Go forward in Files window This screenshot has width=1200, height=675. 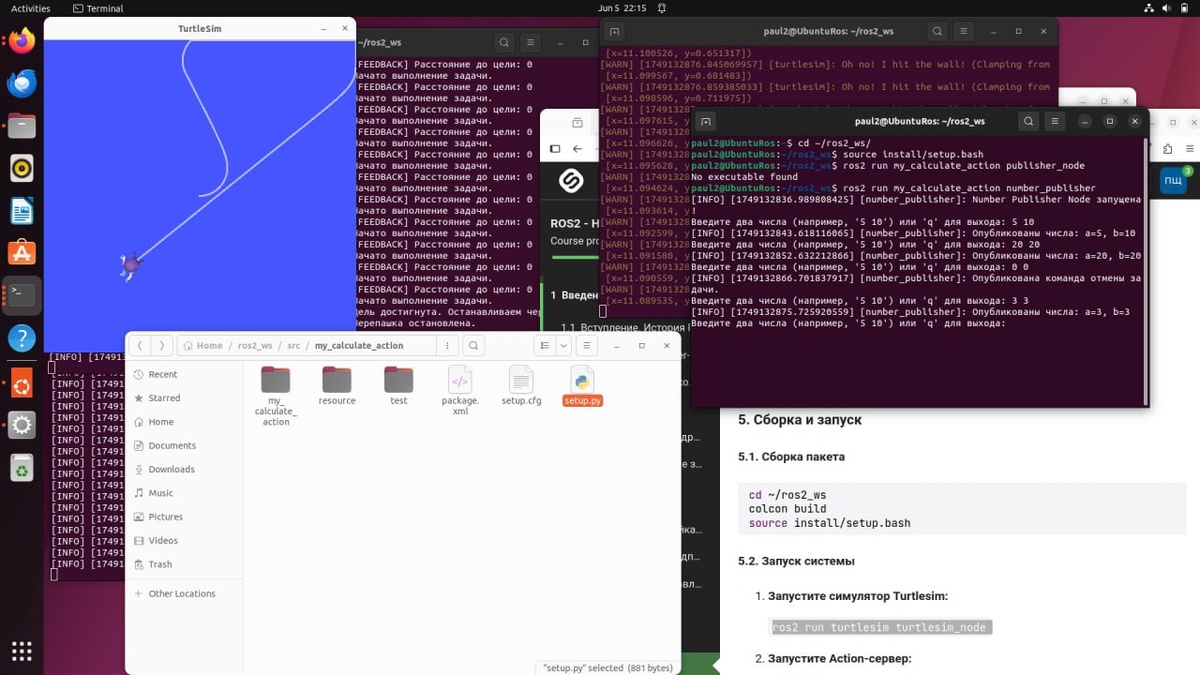click(x=161, y=345)
